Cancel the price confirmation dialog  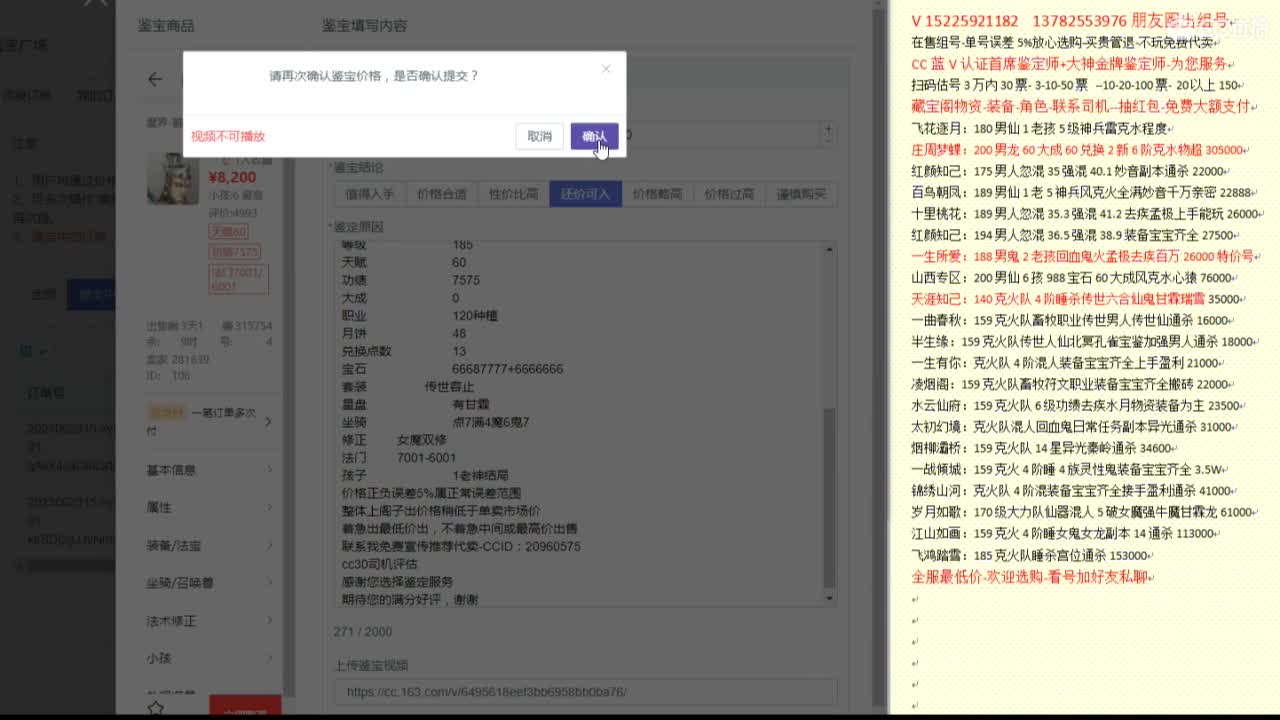539,136
